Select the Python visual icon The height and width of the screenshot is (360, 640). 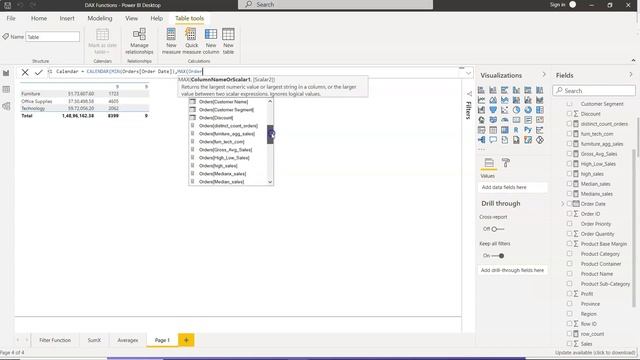528,130
